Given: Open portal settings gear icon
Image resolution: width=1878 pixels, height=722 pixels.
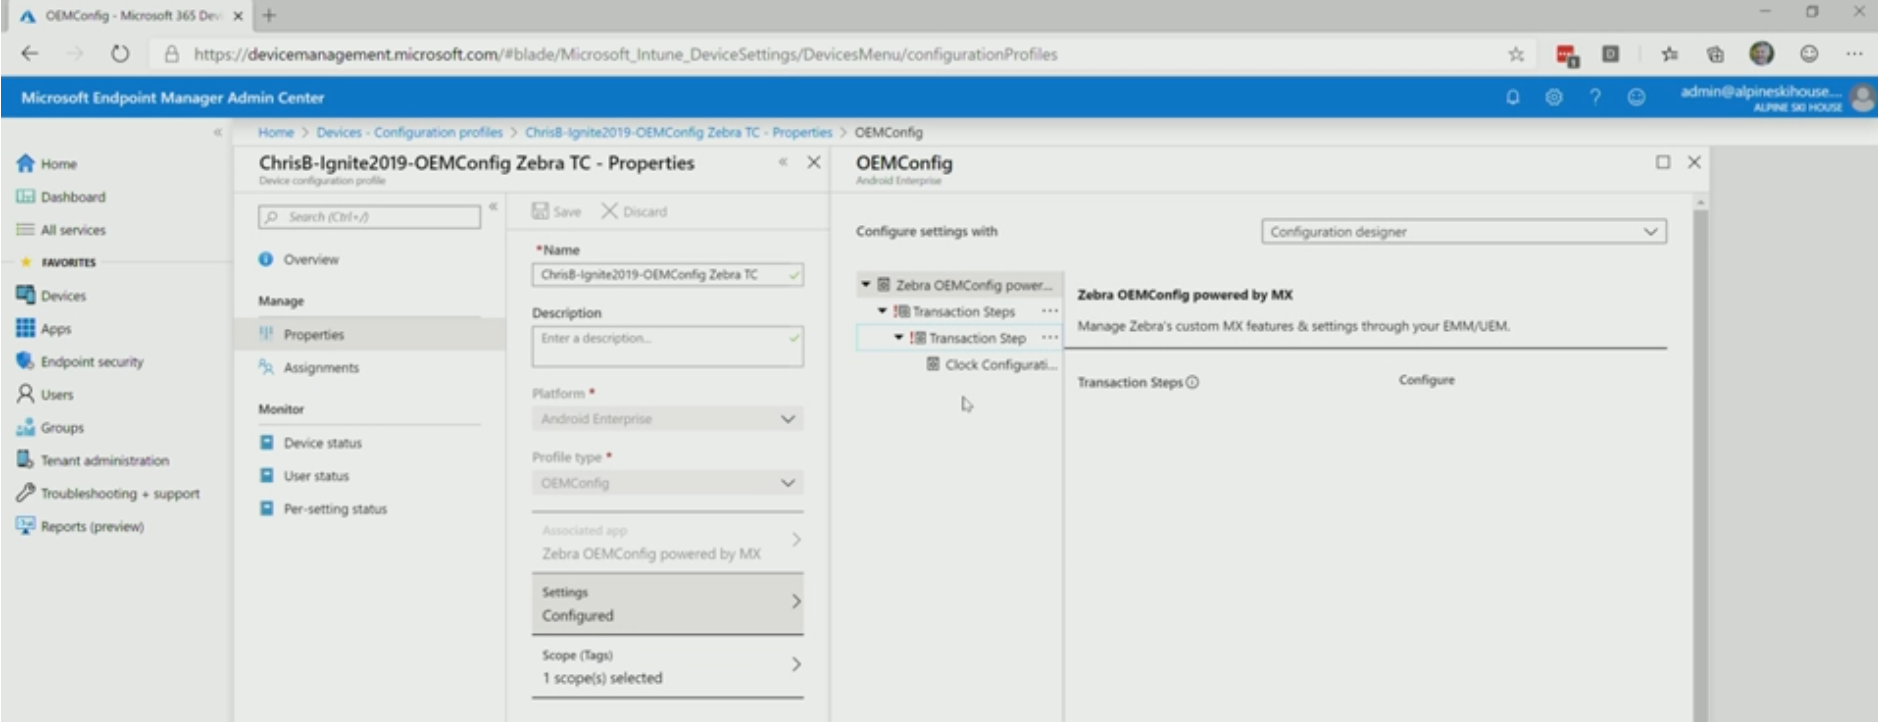Looking at the screenshot, I should tap(1553, 97).
